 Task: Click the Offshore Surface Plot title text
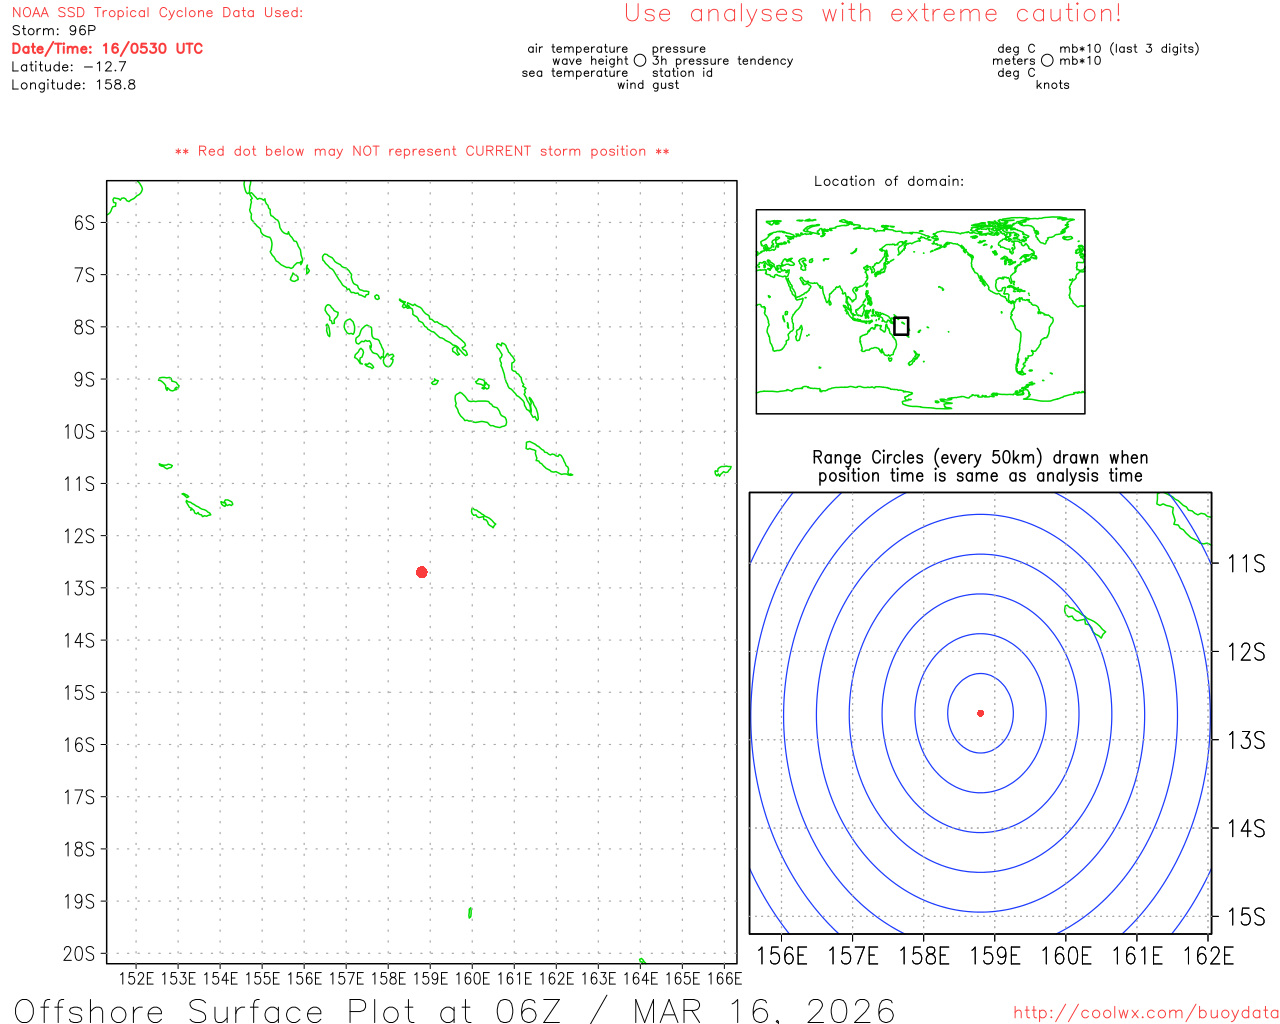455,1010
